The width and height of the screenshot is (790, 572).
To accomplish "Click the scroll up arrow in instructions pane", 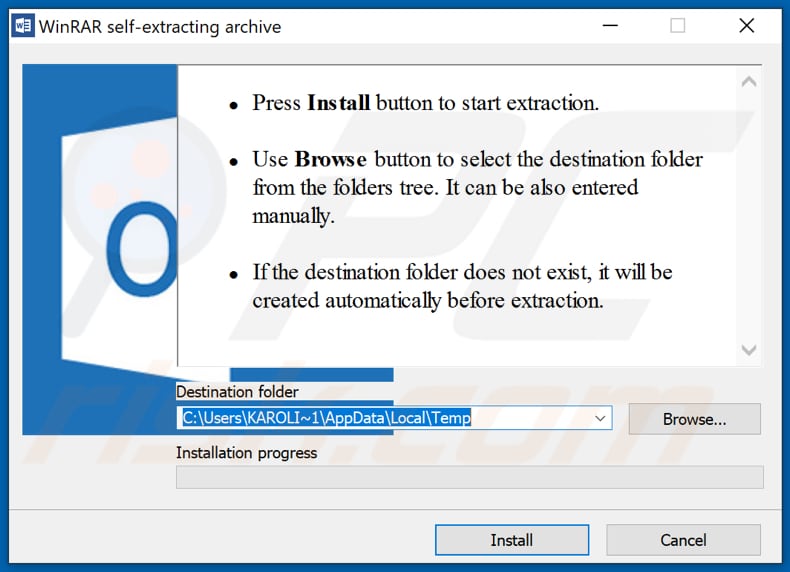I will click(x=748, y=82).
